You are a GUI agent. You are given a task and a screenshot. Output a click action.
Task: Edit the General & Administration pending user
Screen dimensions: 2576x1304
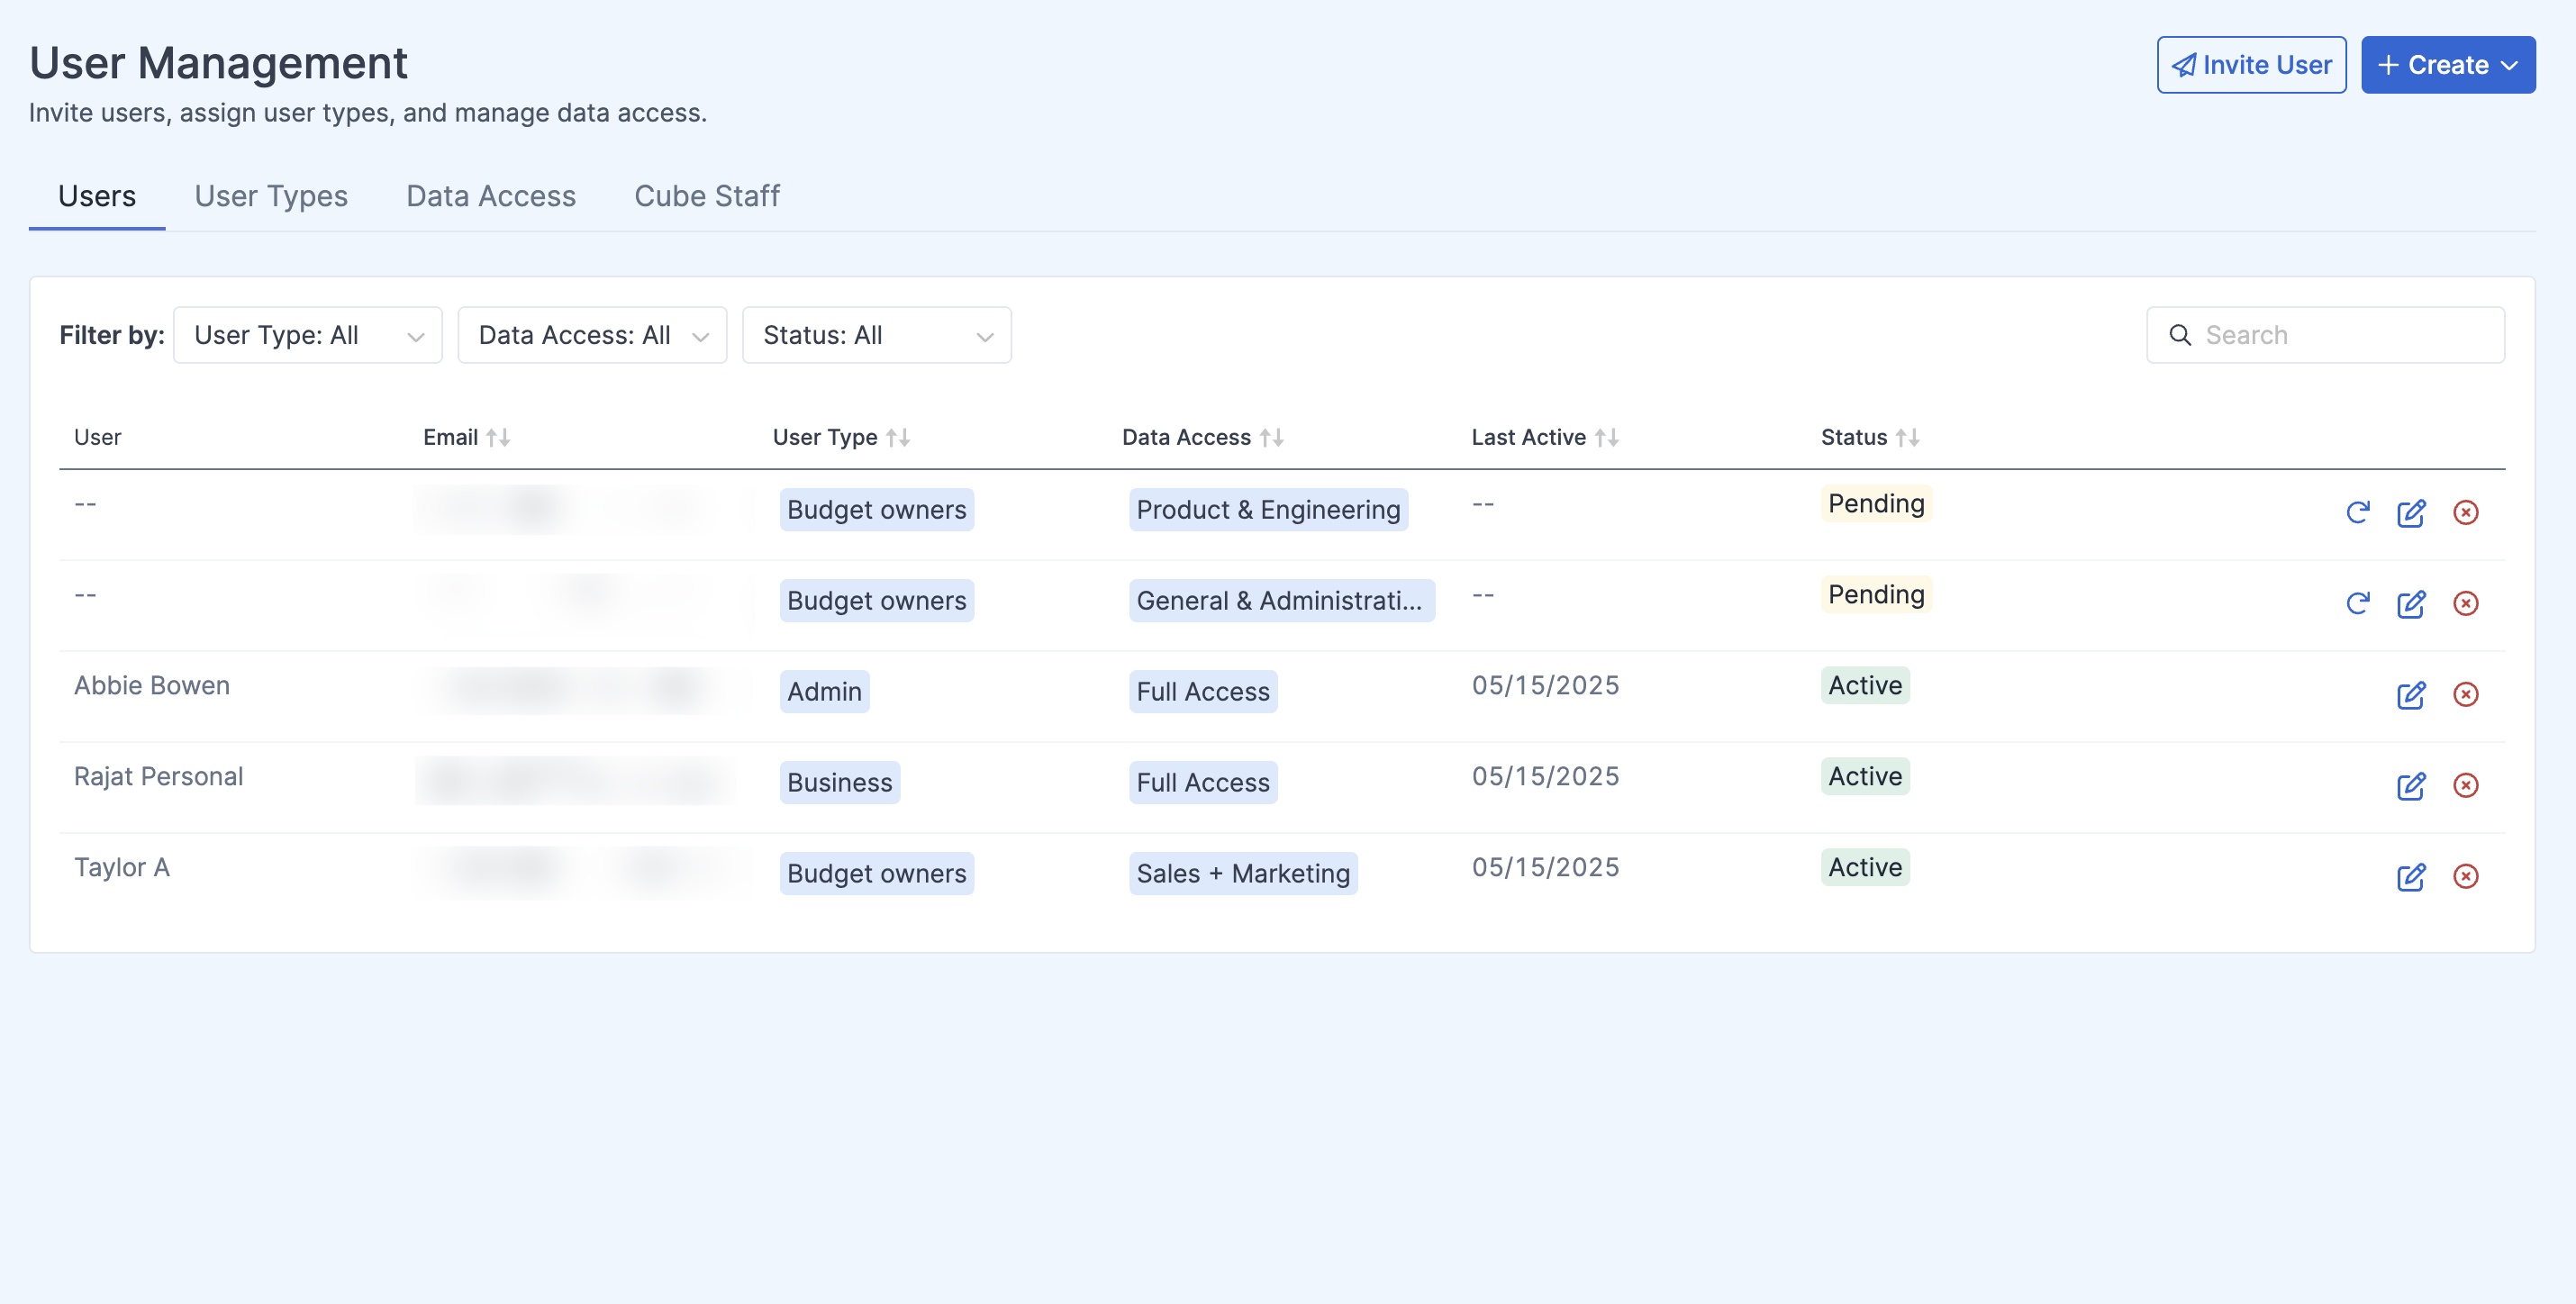(x=2411, y=604)
